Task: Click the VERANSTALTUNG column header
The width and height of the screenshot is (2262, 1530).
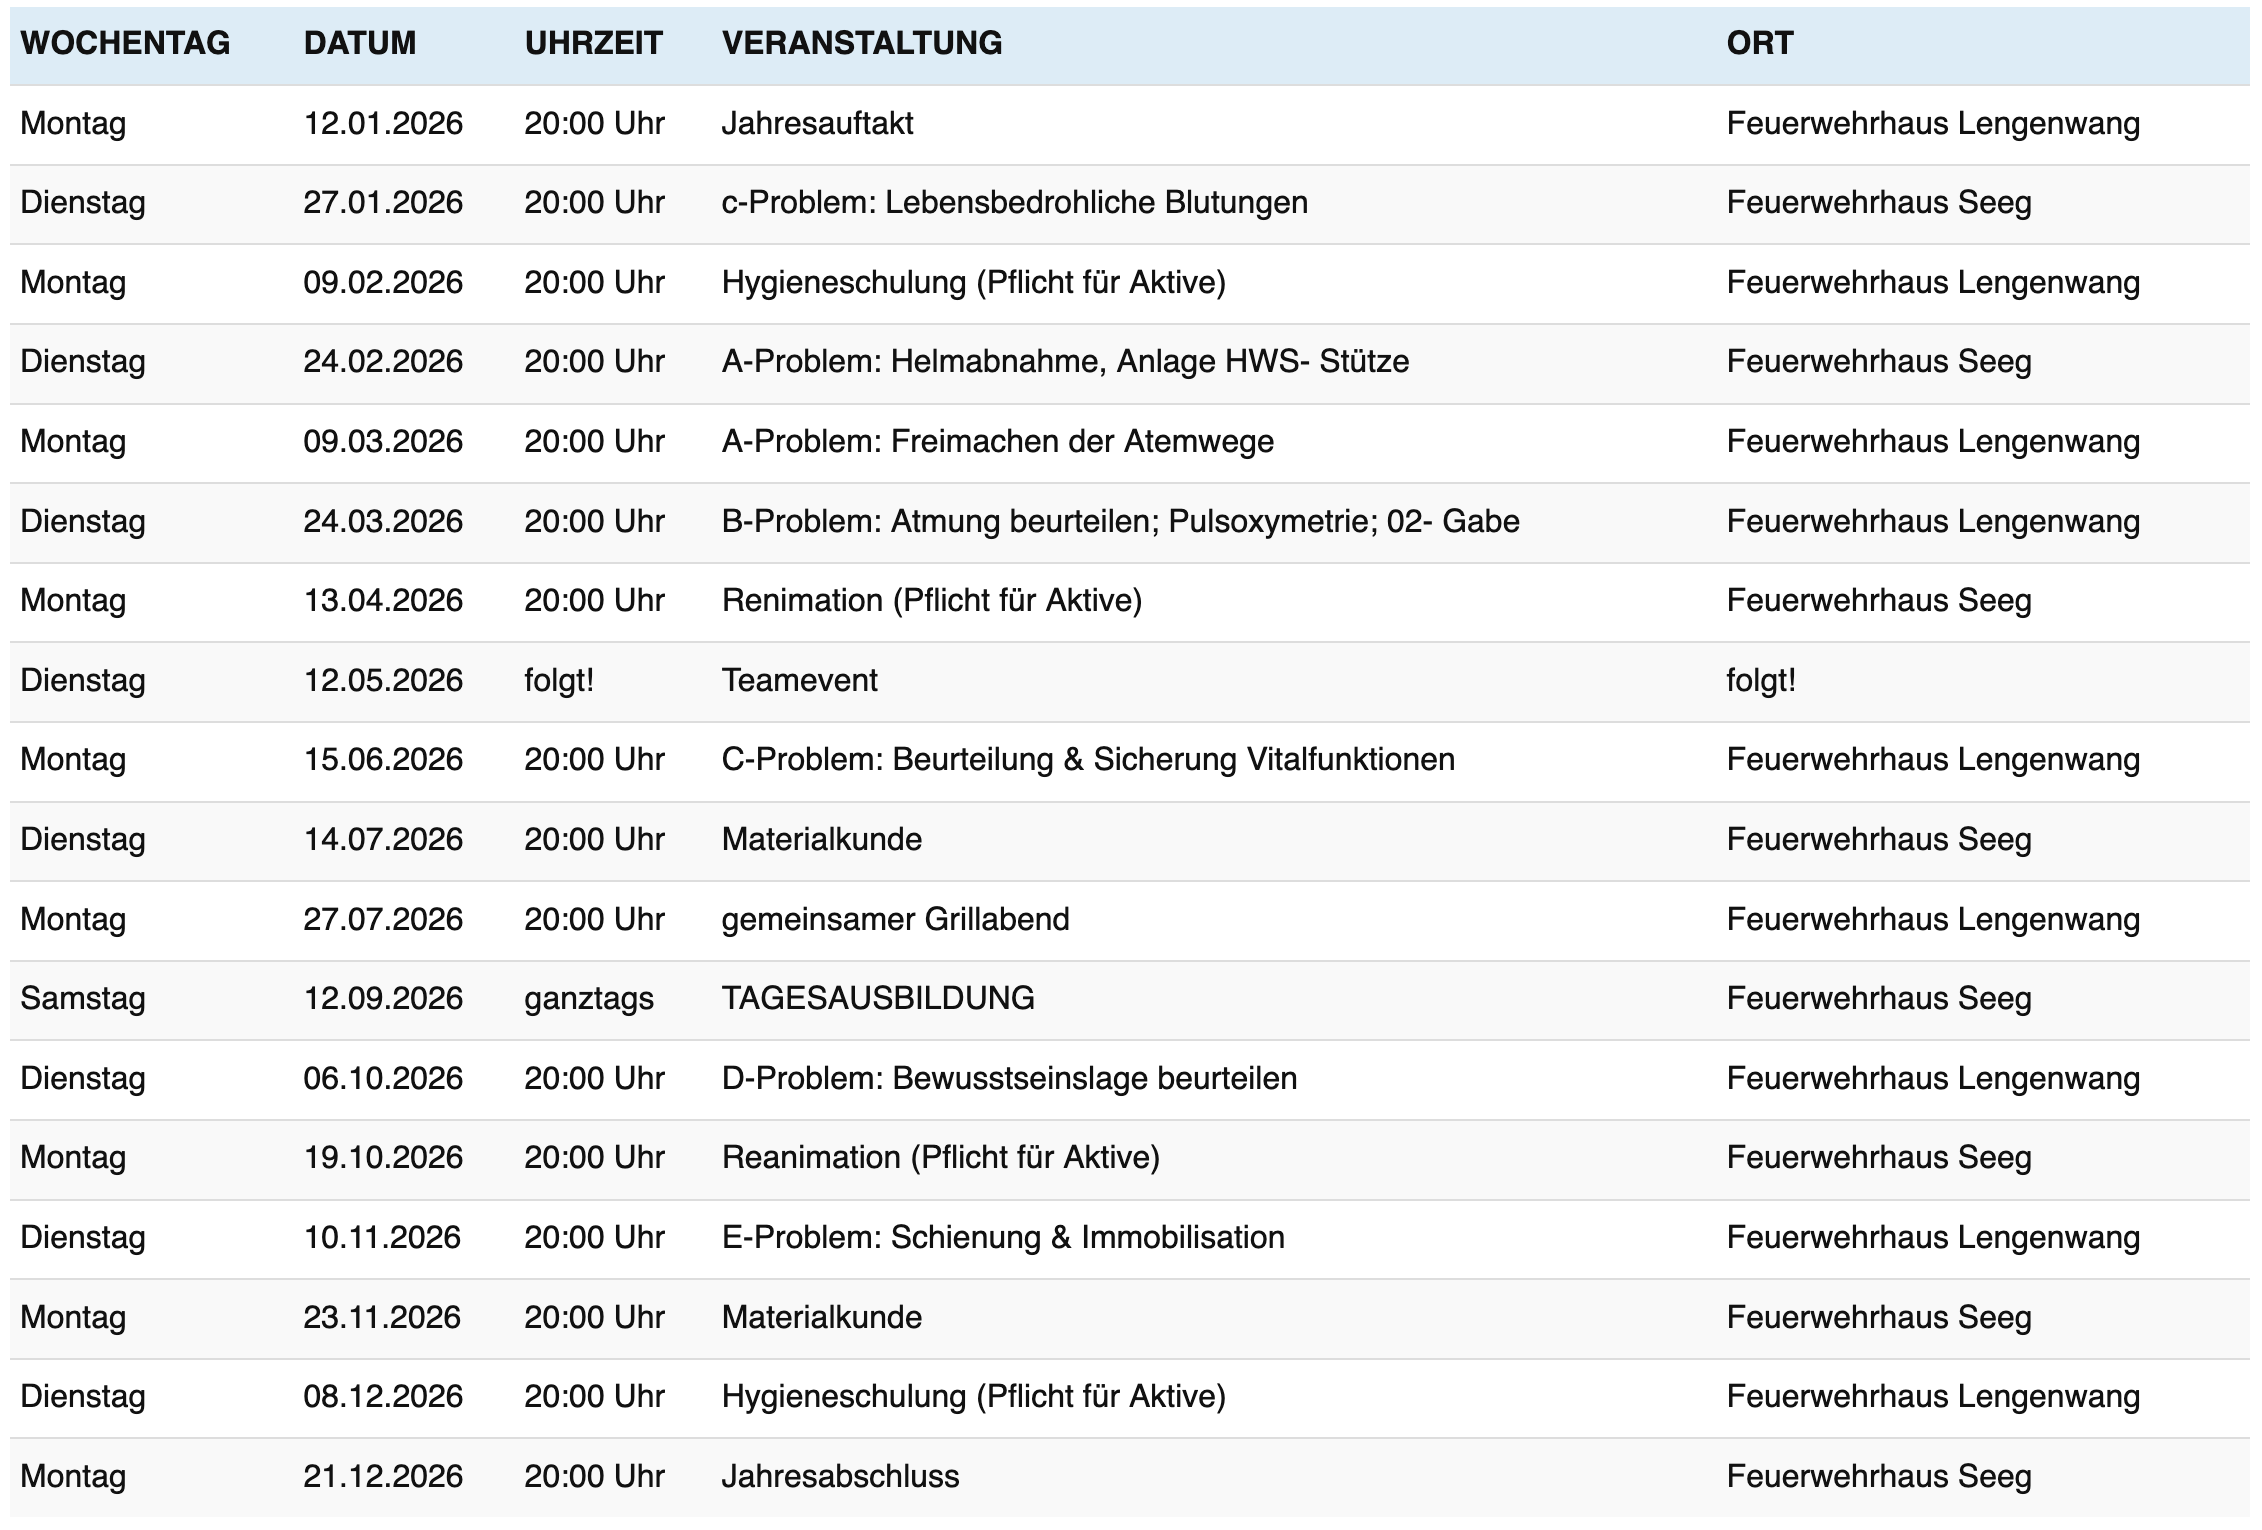Action: [861, 43]
